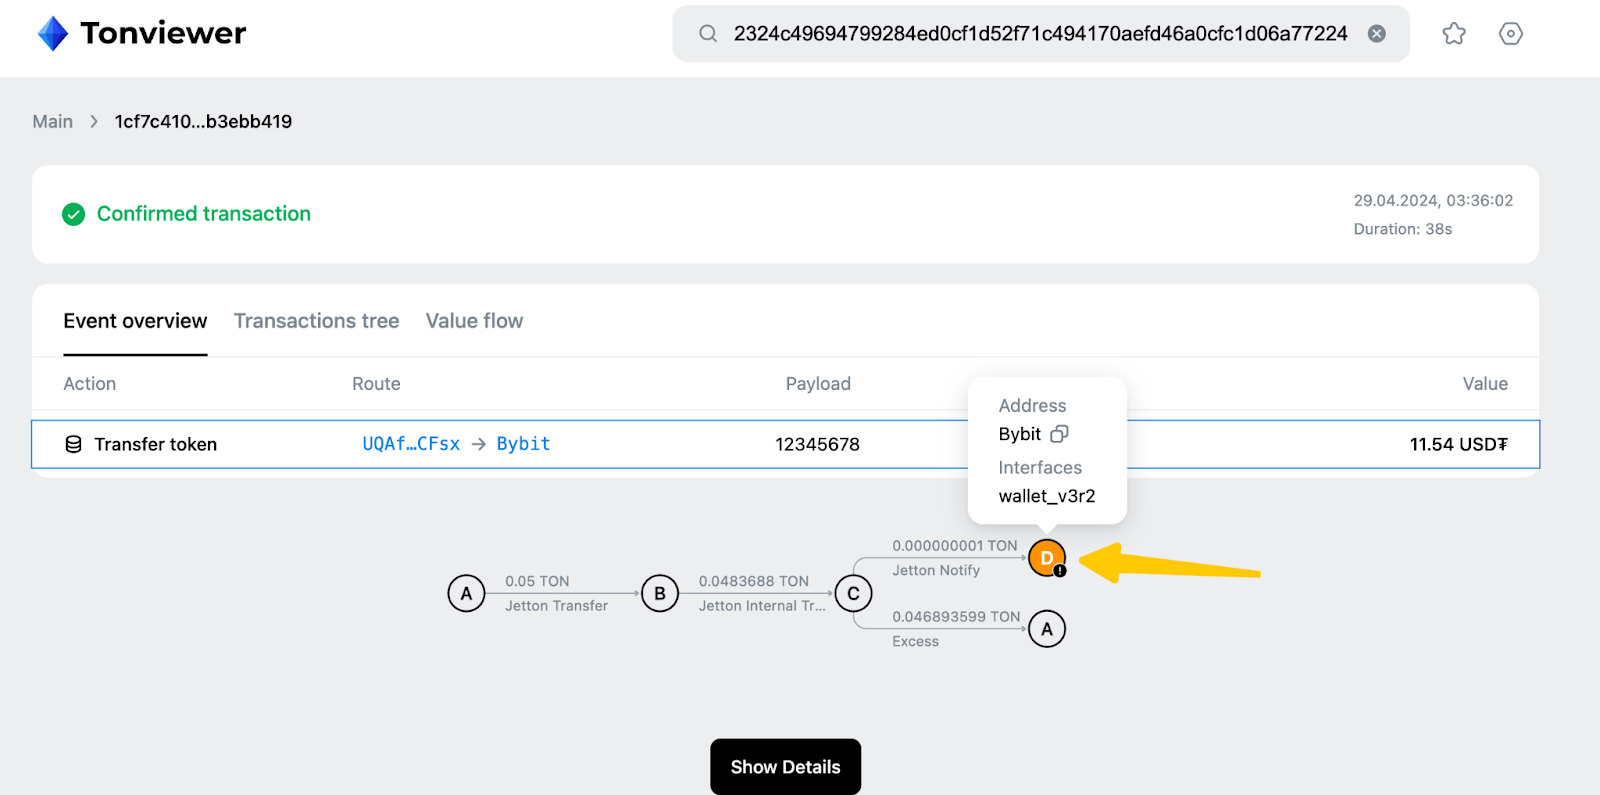
Task: Open the Value flow tab
Action: point(474,321)
